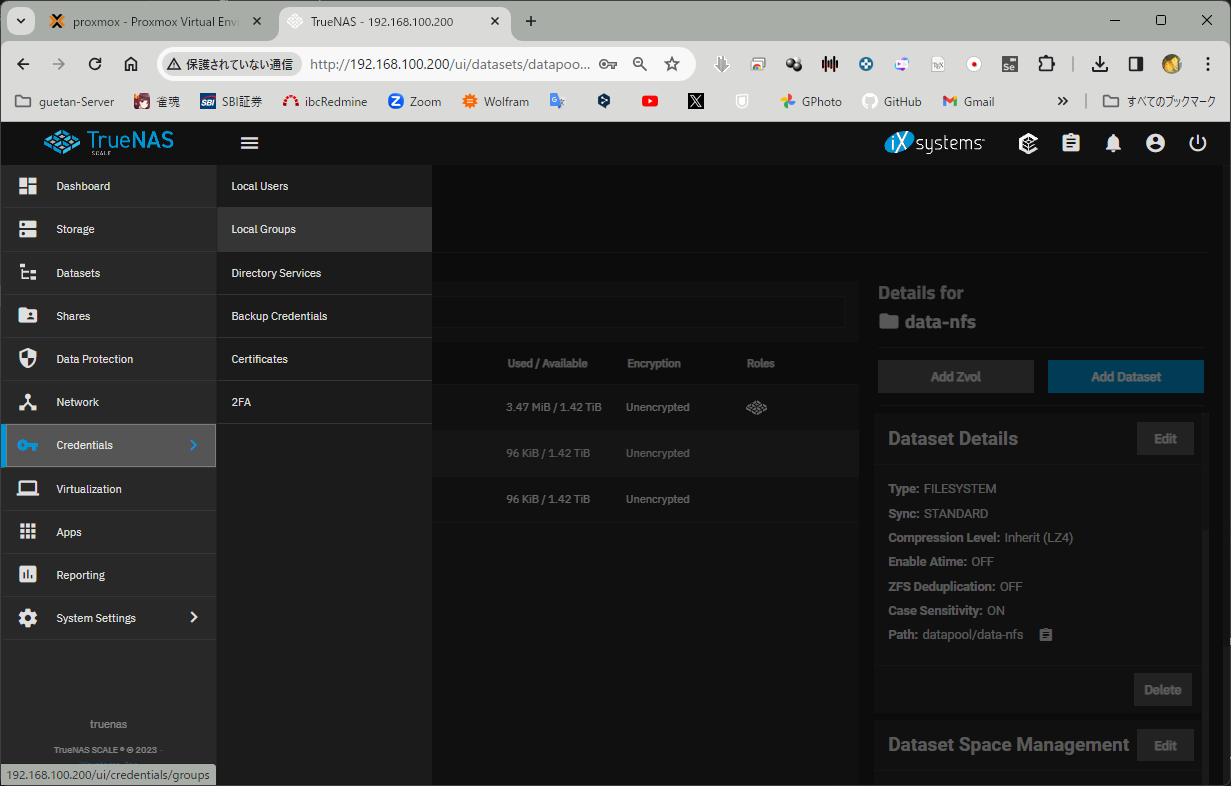Click the power button icon
Screen dimensions: 1231x786
coord(1197,143)
